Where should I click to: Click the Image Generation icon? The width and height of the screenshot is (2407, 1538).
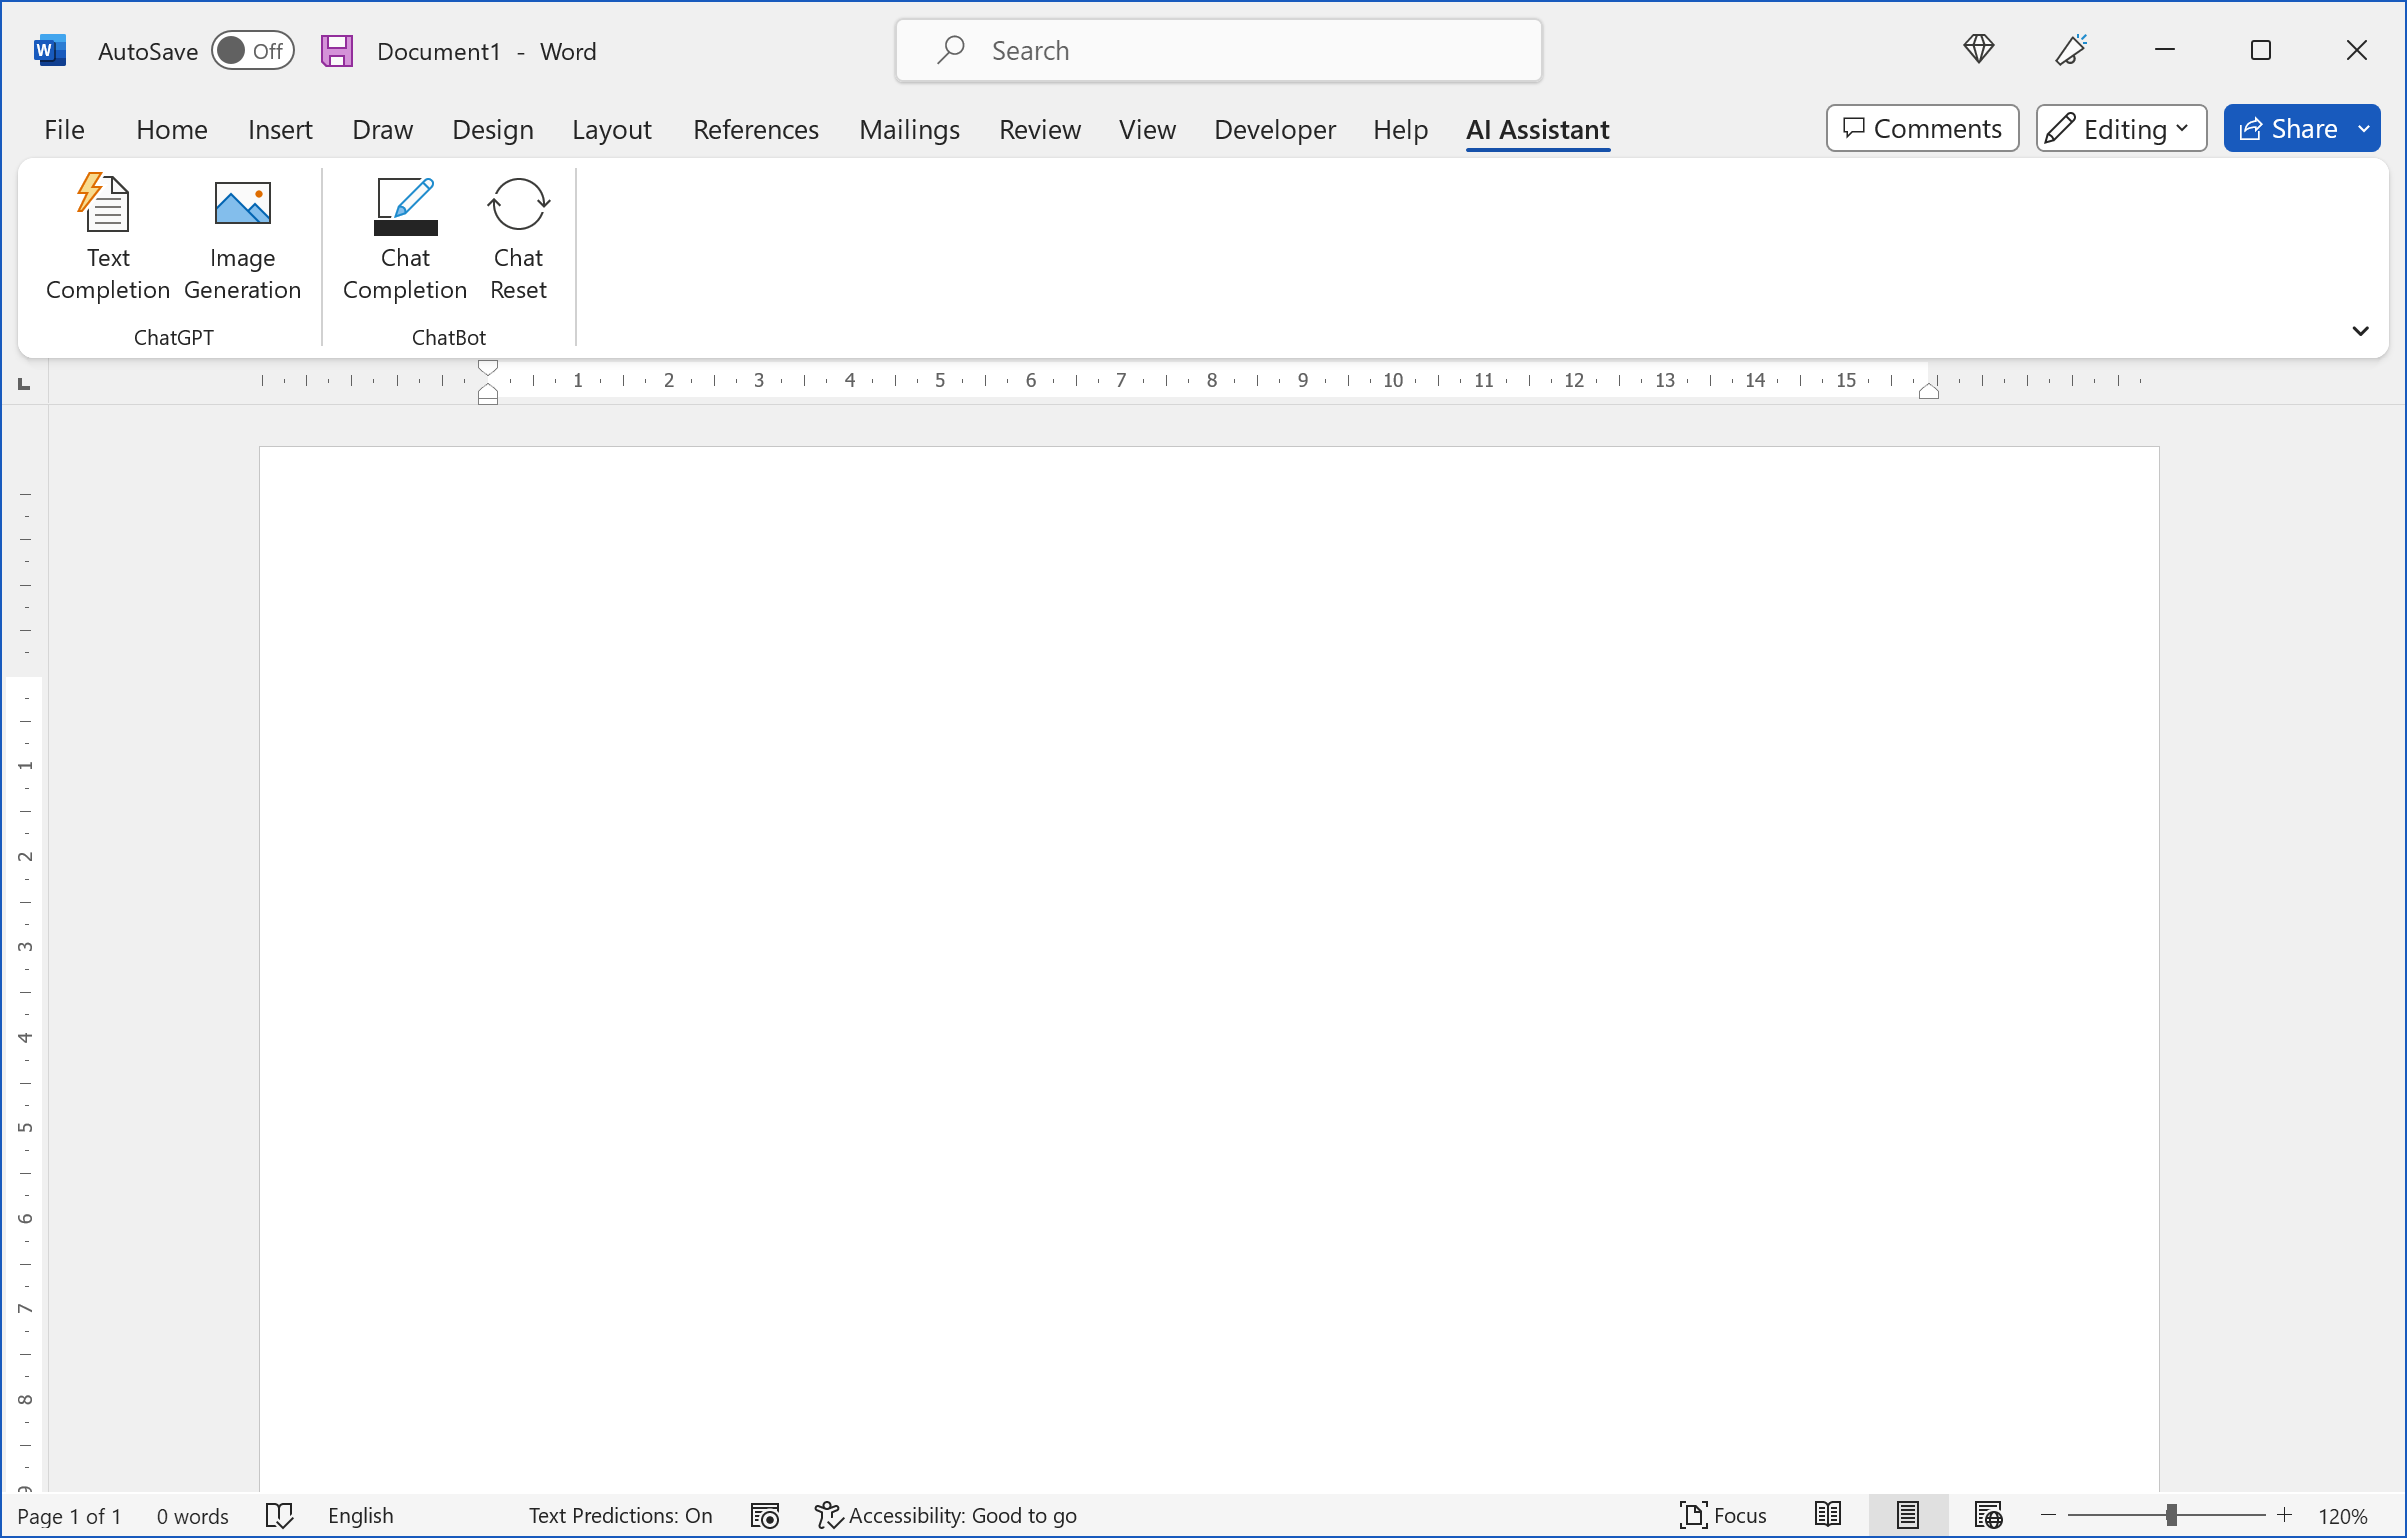(242, 205)
